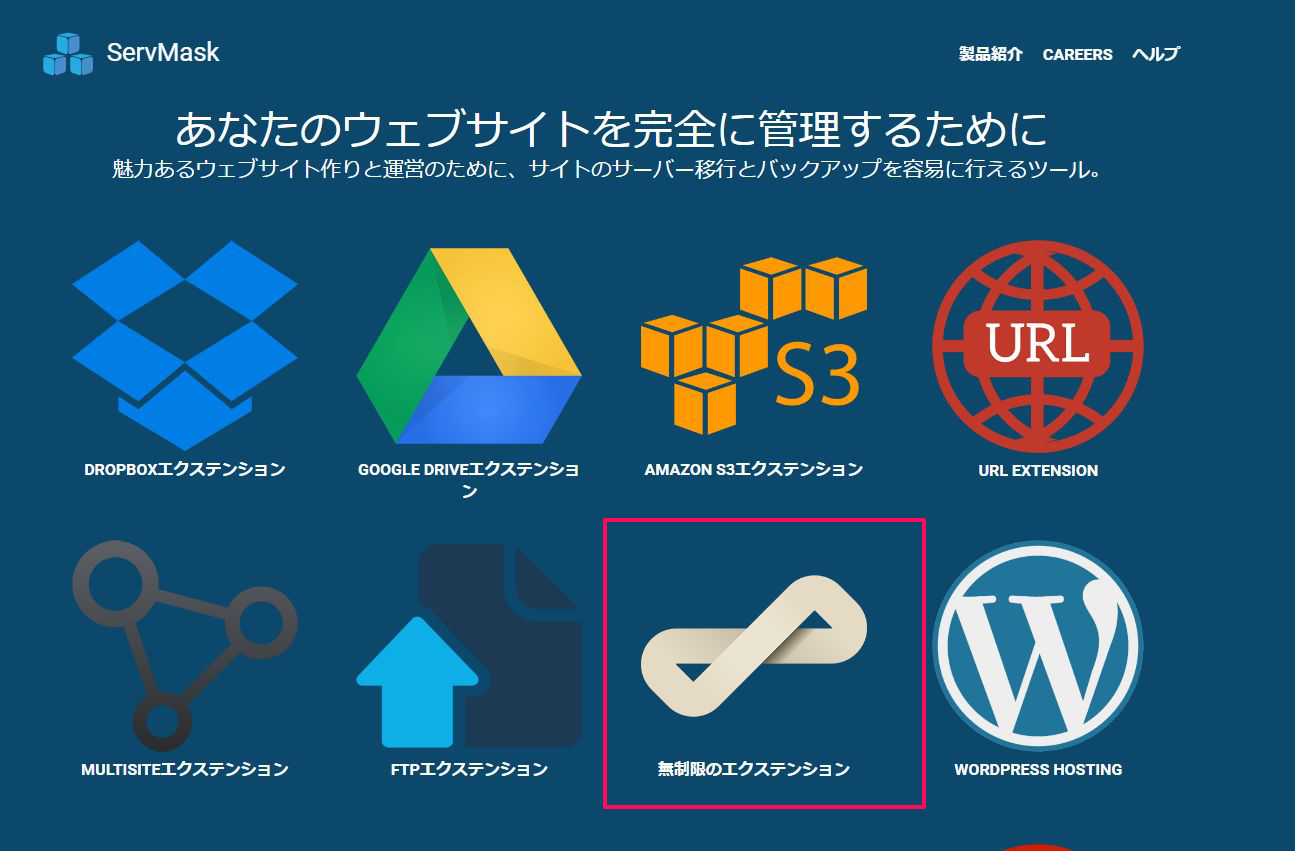Open the WORDPRESS HOSTING label link
The width and height of the screenshot is (1295, 851).
[1038, 770]
